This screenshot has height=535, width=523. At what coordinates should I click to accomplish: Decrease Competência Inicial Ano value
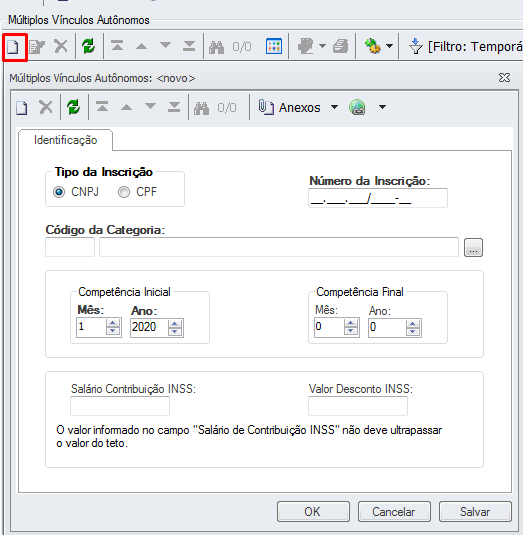pos(175,331)
